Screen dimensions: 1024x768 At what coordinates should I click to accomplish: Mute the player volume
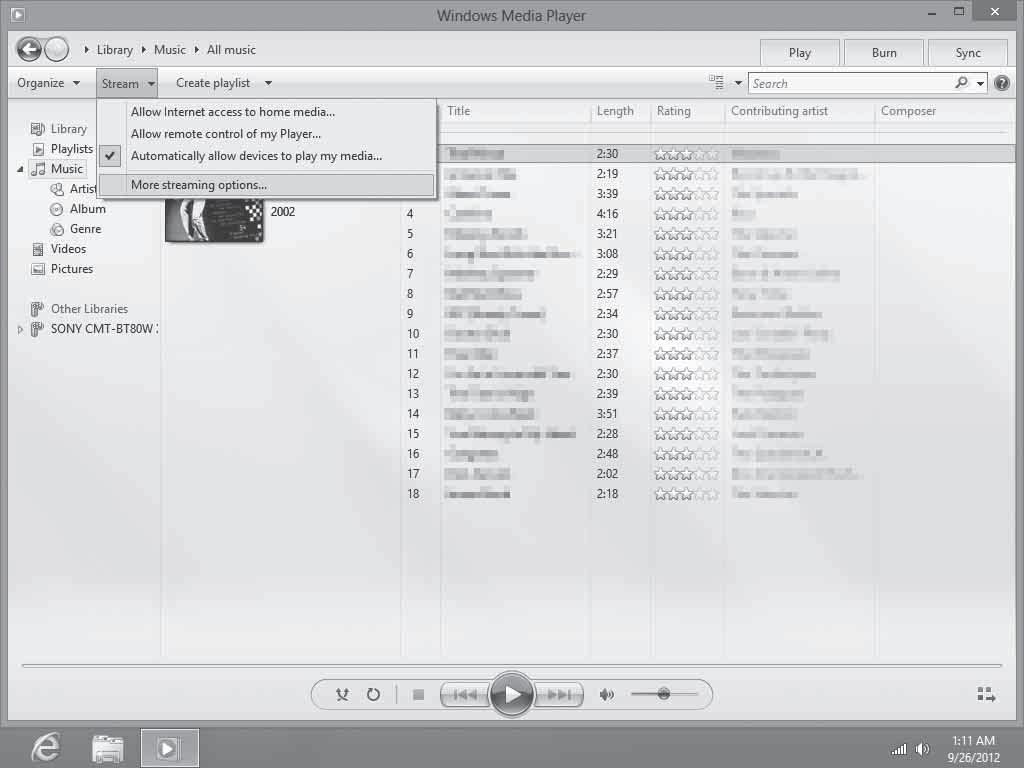[607, 694]
